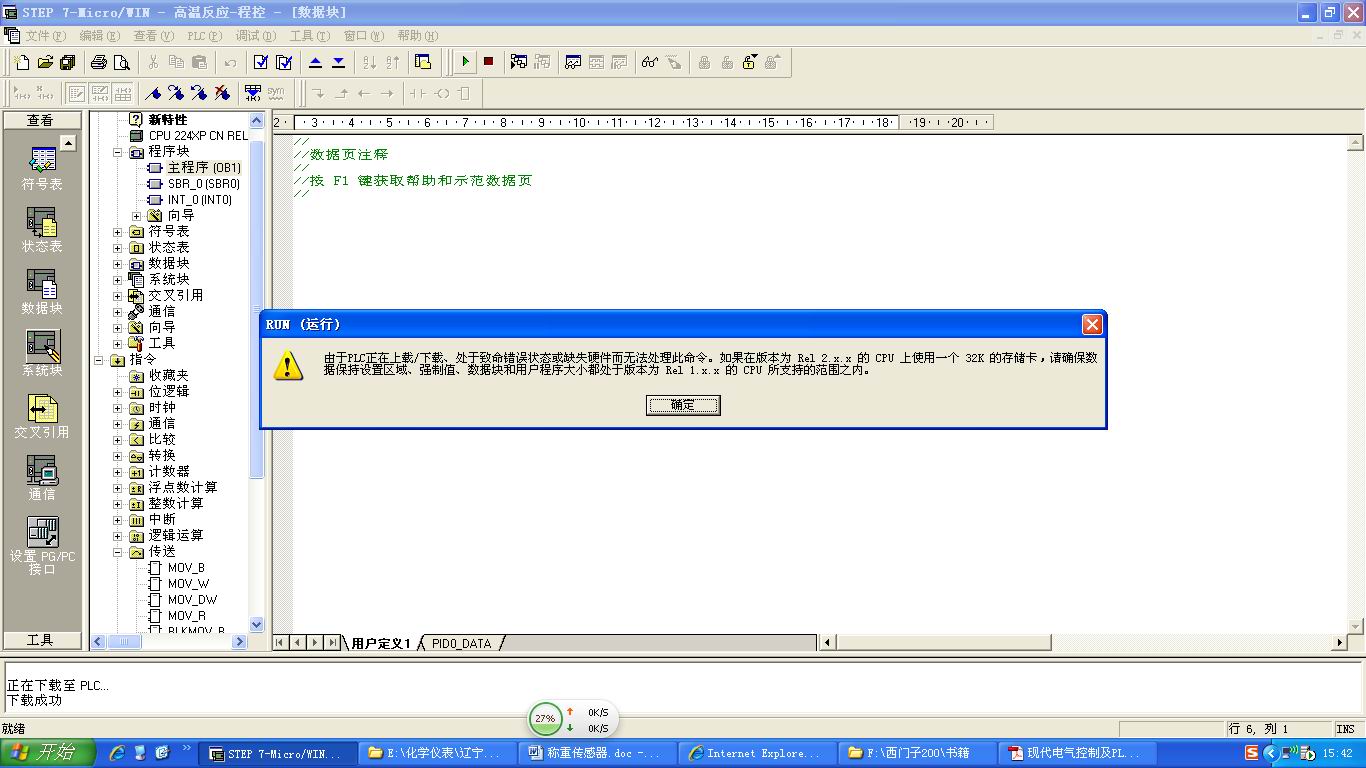Expand the 位逻辑 instruction folder
Screen dimensions: 1366x768
117,392
